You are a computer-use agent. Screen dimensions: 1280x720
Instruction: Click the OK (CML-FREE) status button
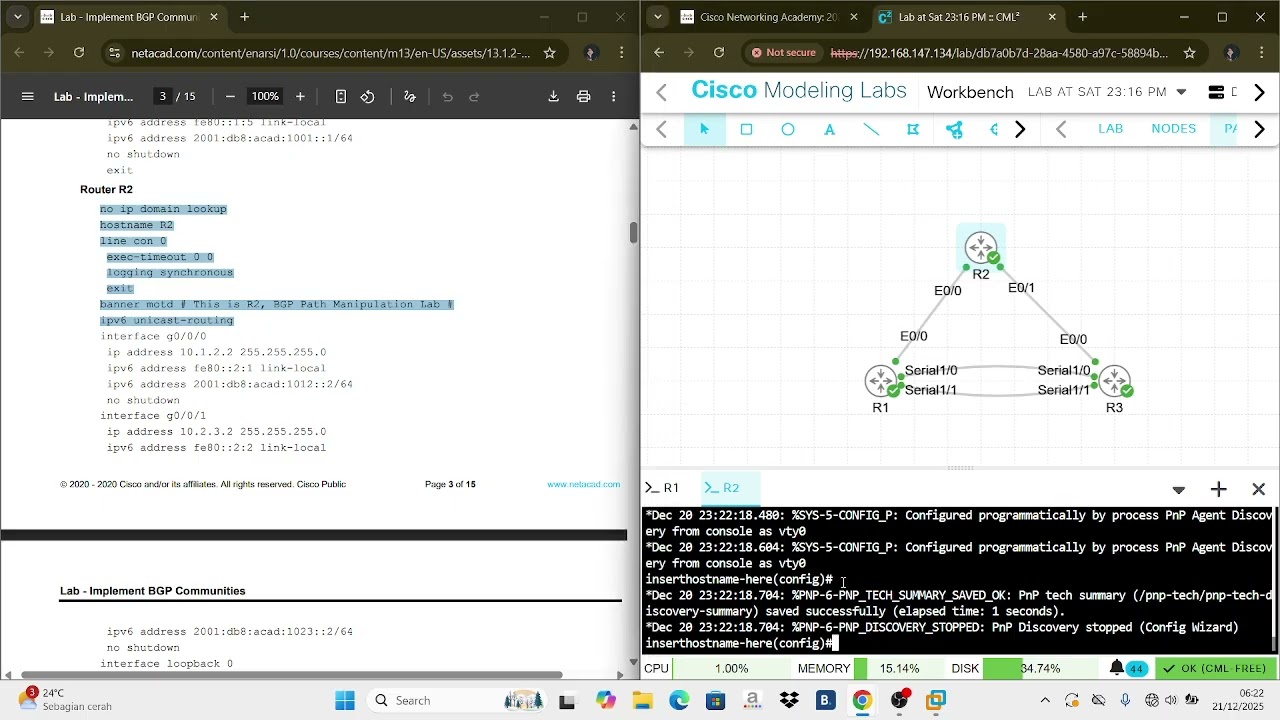(1216, 668)
